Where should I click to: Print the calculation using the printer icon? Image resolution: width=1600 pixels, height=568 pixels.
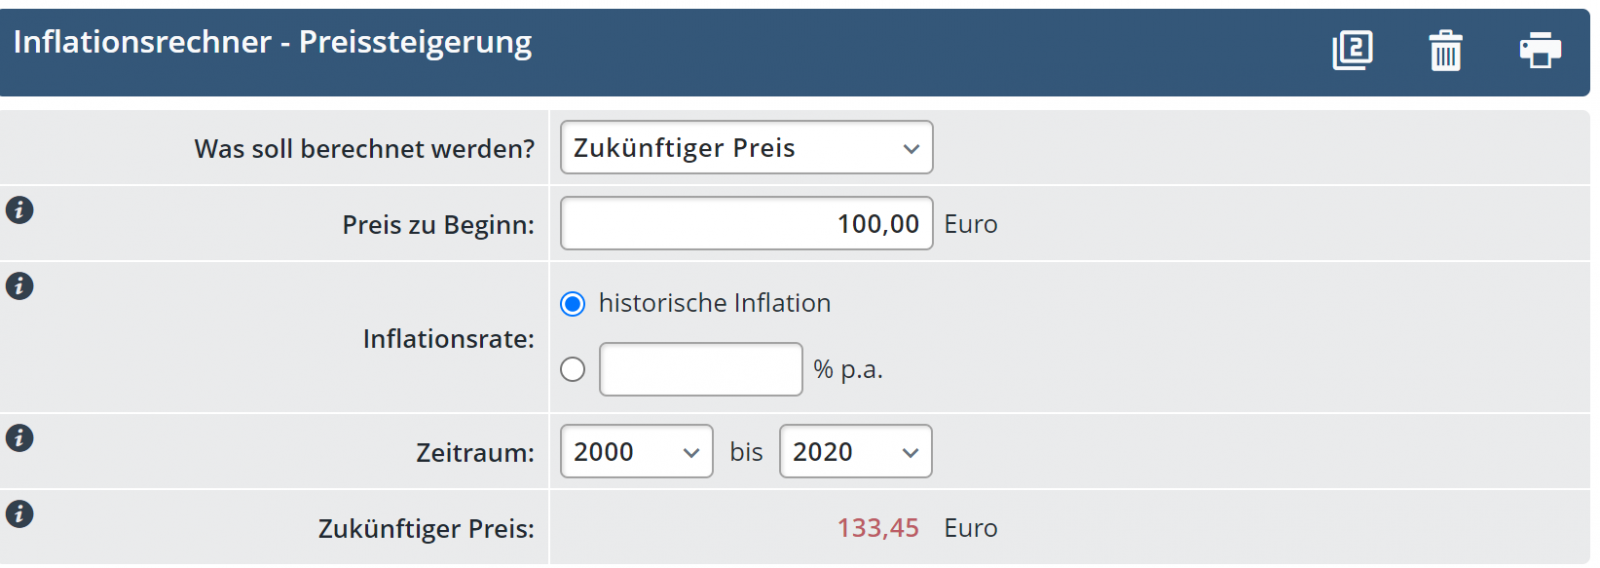(x=1539, y=49)
